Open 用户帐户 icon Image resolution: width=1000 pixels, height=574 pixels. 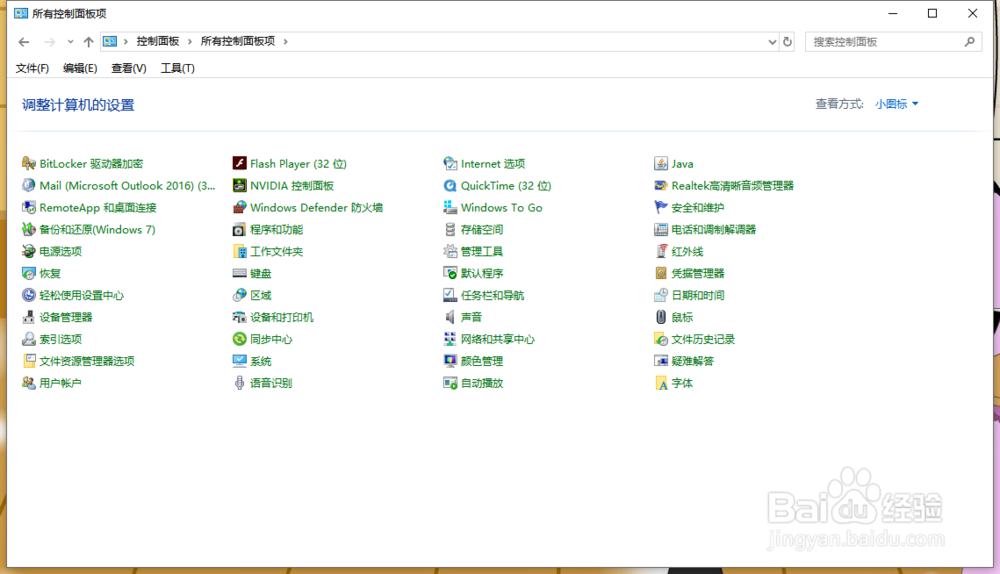click(29, 383)
